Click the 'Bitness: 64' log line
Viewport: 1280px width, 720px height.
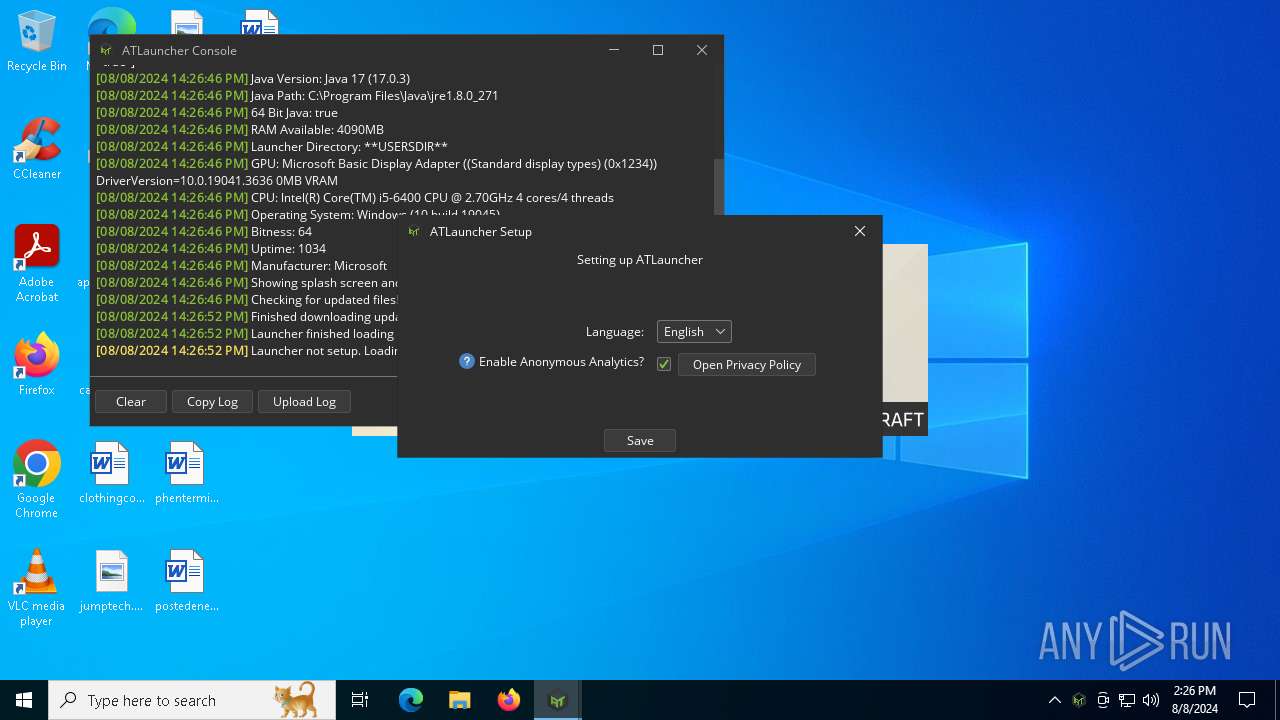coord(204,231)
